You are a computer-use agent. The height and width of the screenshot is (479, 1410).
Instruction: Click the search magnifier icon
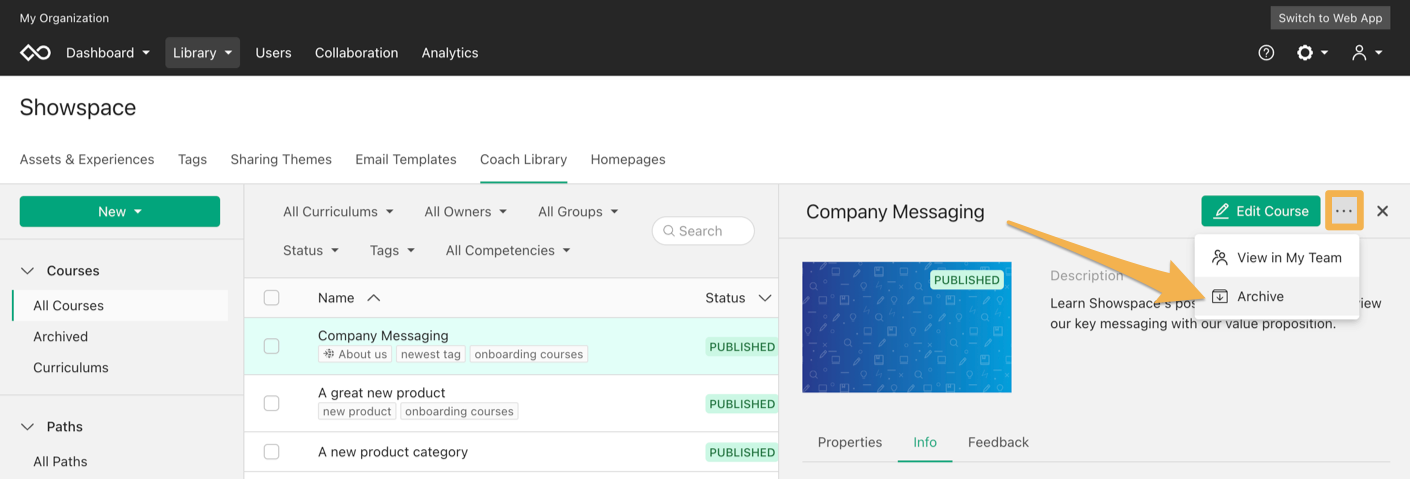click(669, 231)
